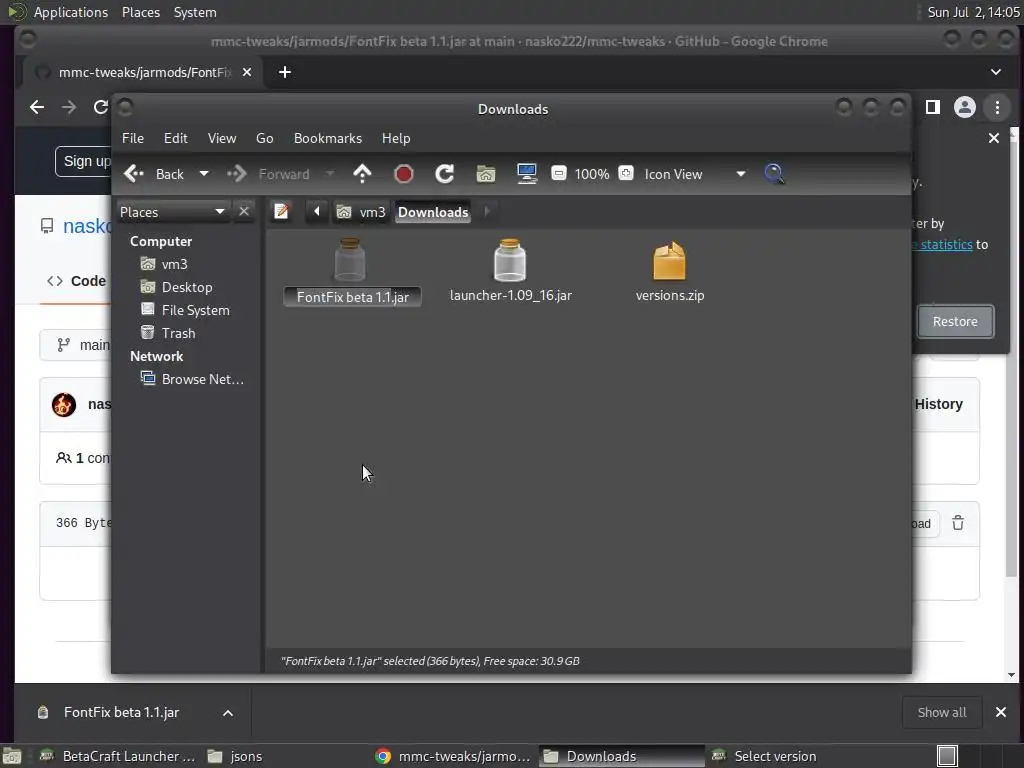Zoom in with the plus icon
Screen dimensions: 1024x768
pyautogui.click(x=626, y=173)
